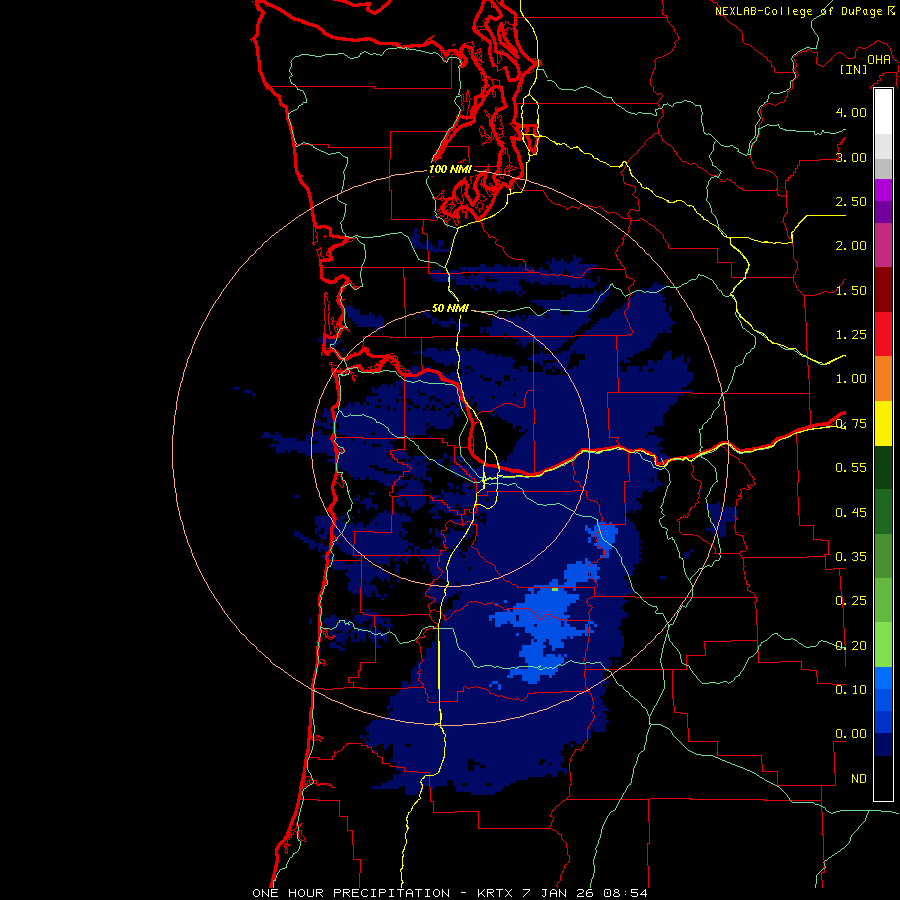Click the [IN] units label

point(854,69)
